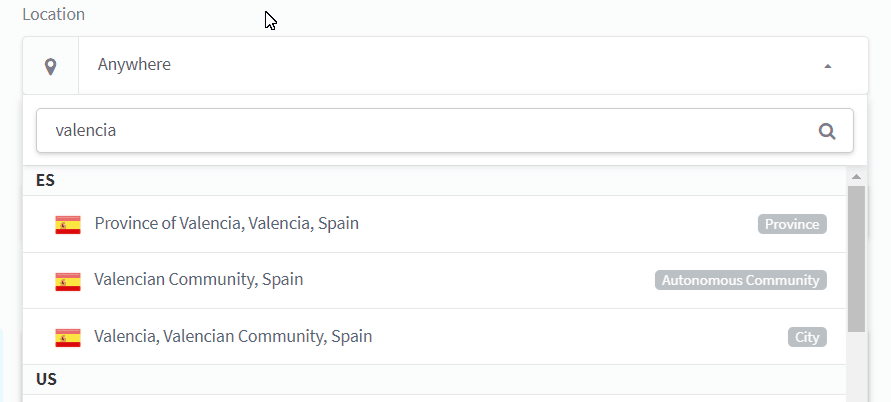The width and height of the screenshot is (891, 402).
Task: Click the City badge
Action: 807,337
